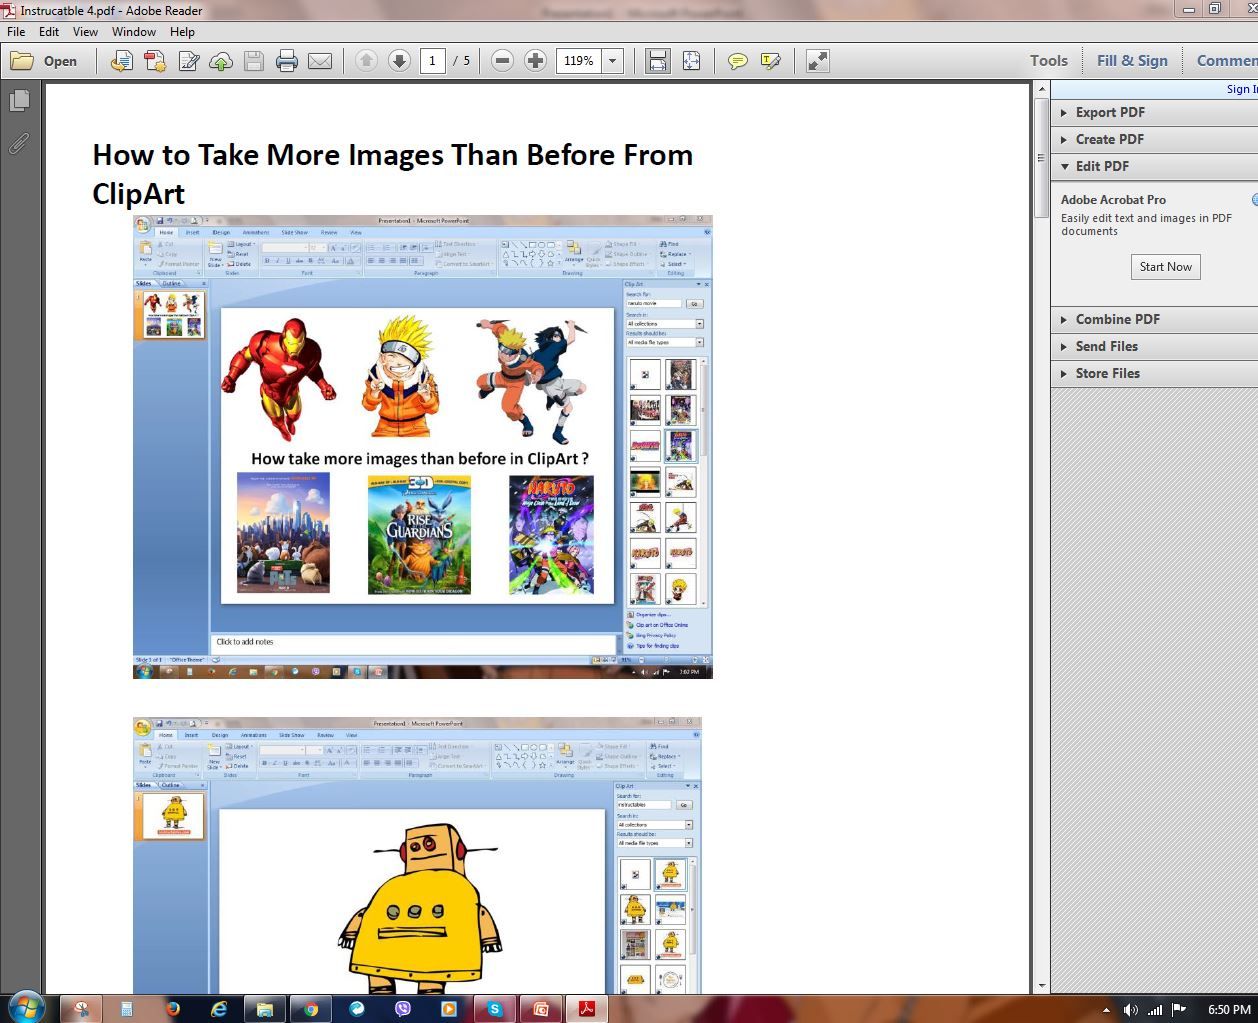Image resolution: width=1258 pixels, height=1023 pixels.
Task: Click the Start Now button
Action: (x=1165, y=267)
